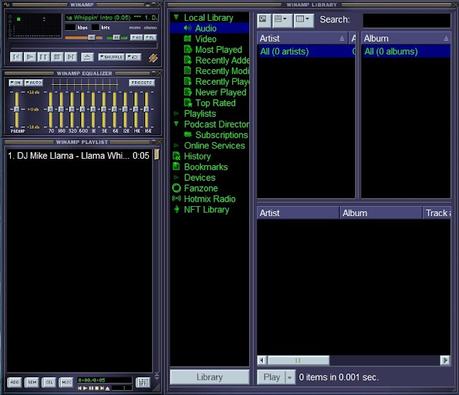Toggle the Shuffle button
The image size is (459, 395).
(x=111, y=57)
